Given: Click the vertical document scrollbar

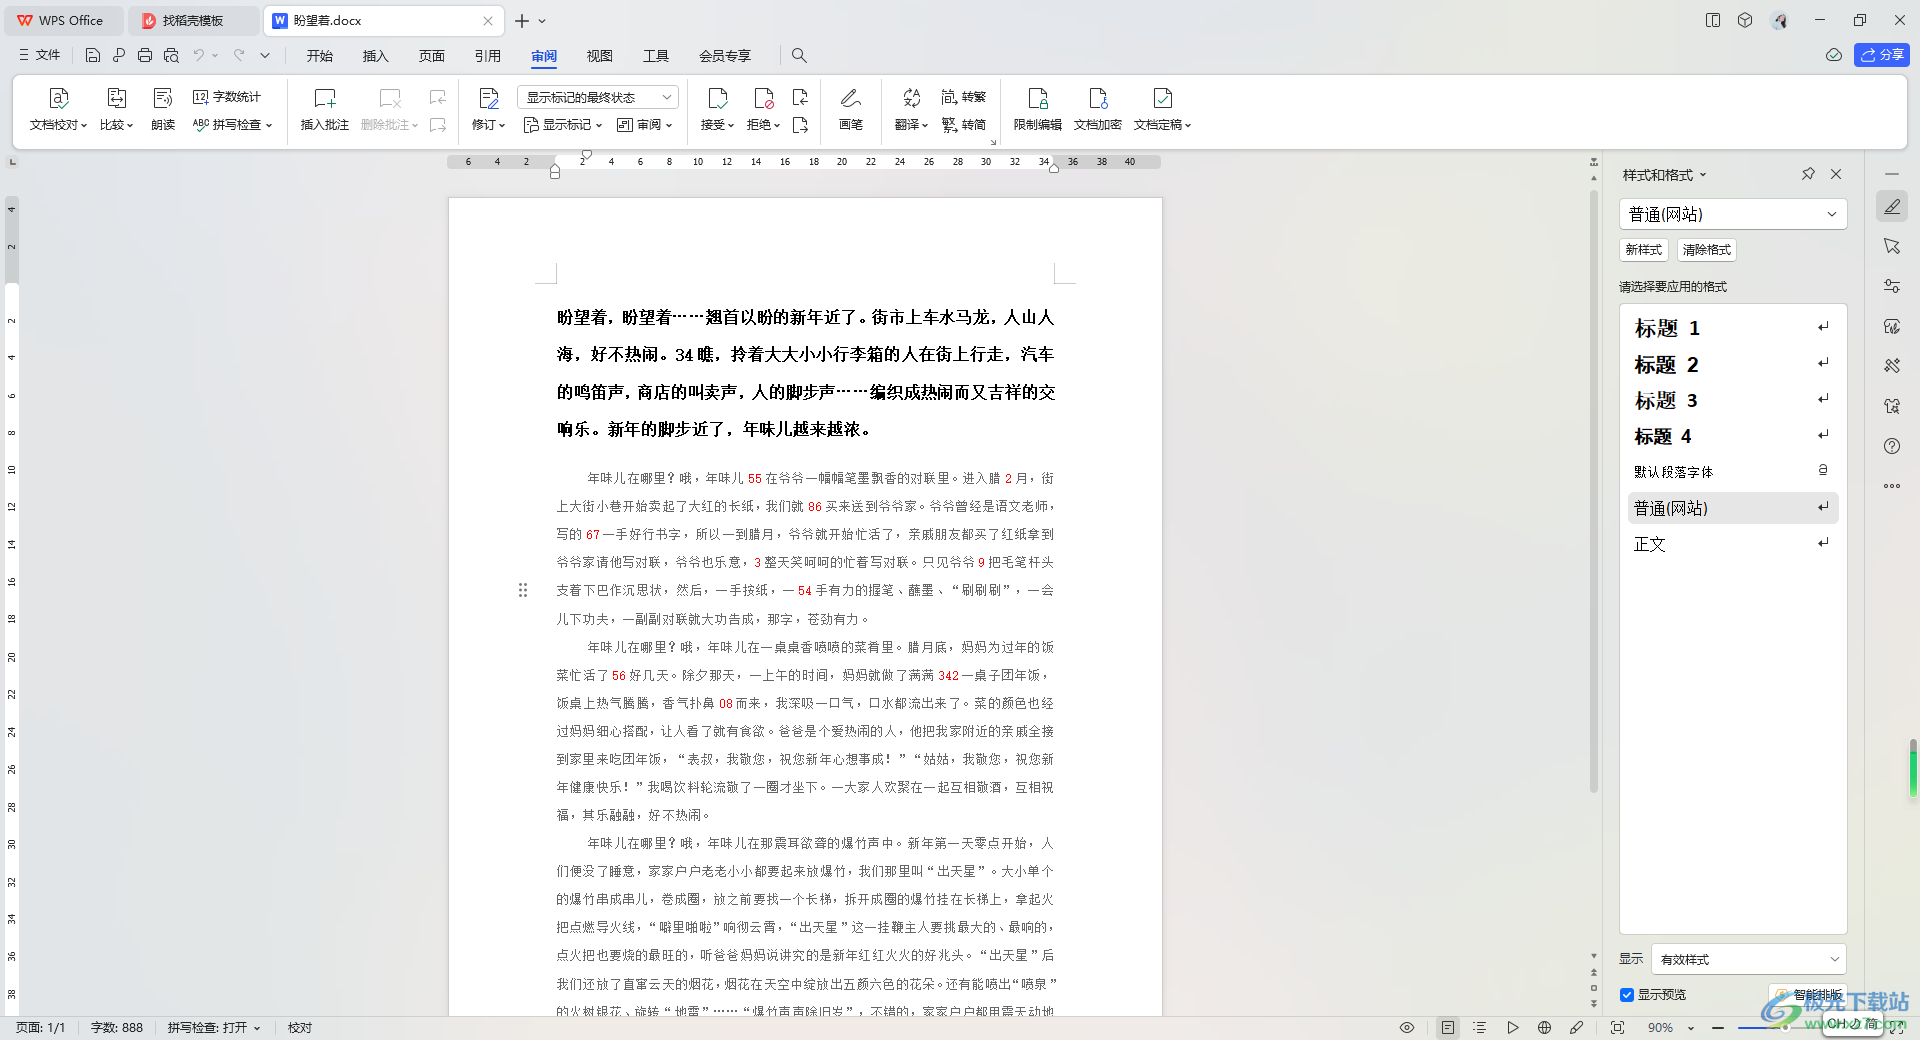Looking at the screenshot, I should [x=1594, y=490].
